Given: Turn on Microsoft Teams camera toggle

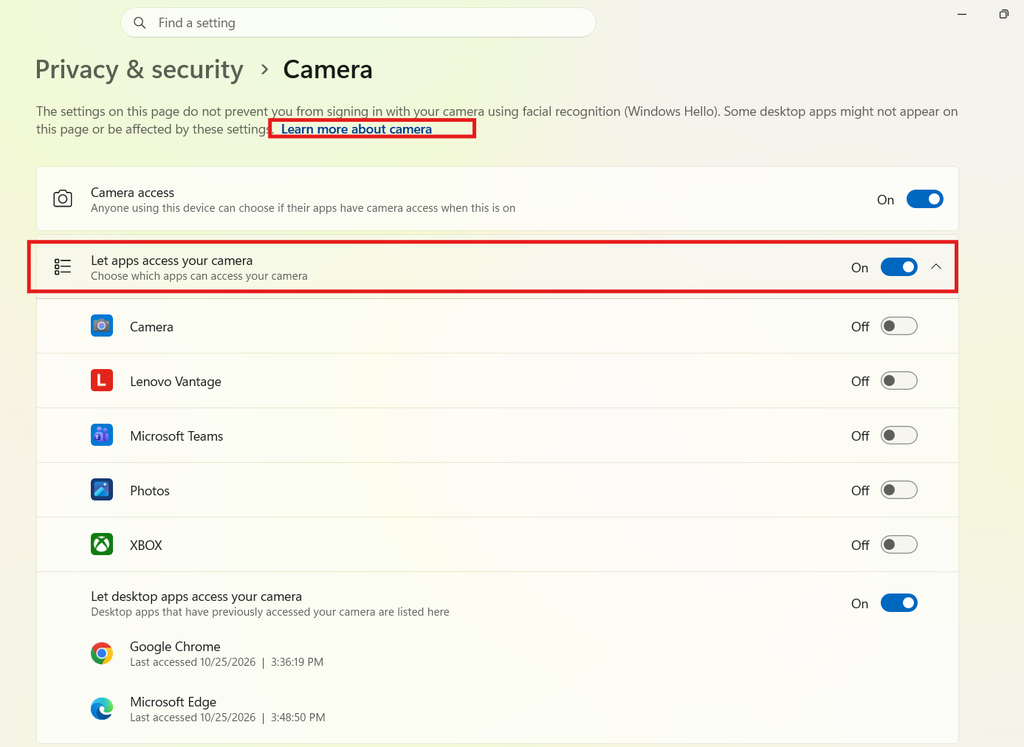Looking at the screenshot, I should pos(899,436).
